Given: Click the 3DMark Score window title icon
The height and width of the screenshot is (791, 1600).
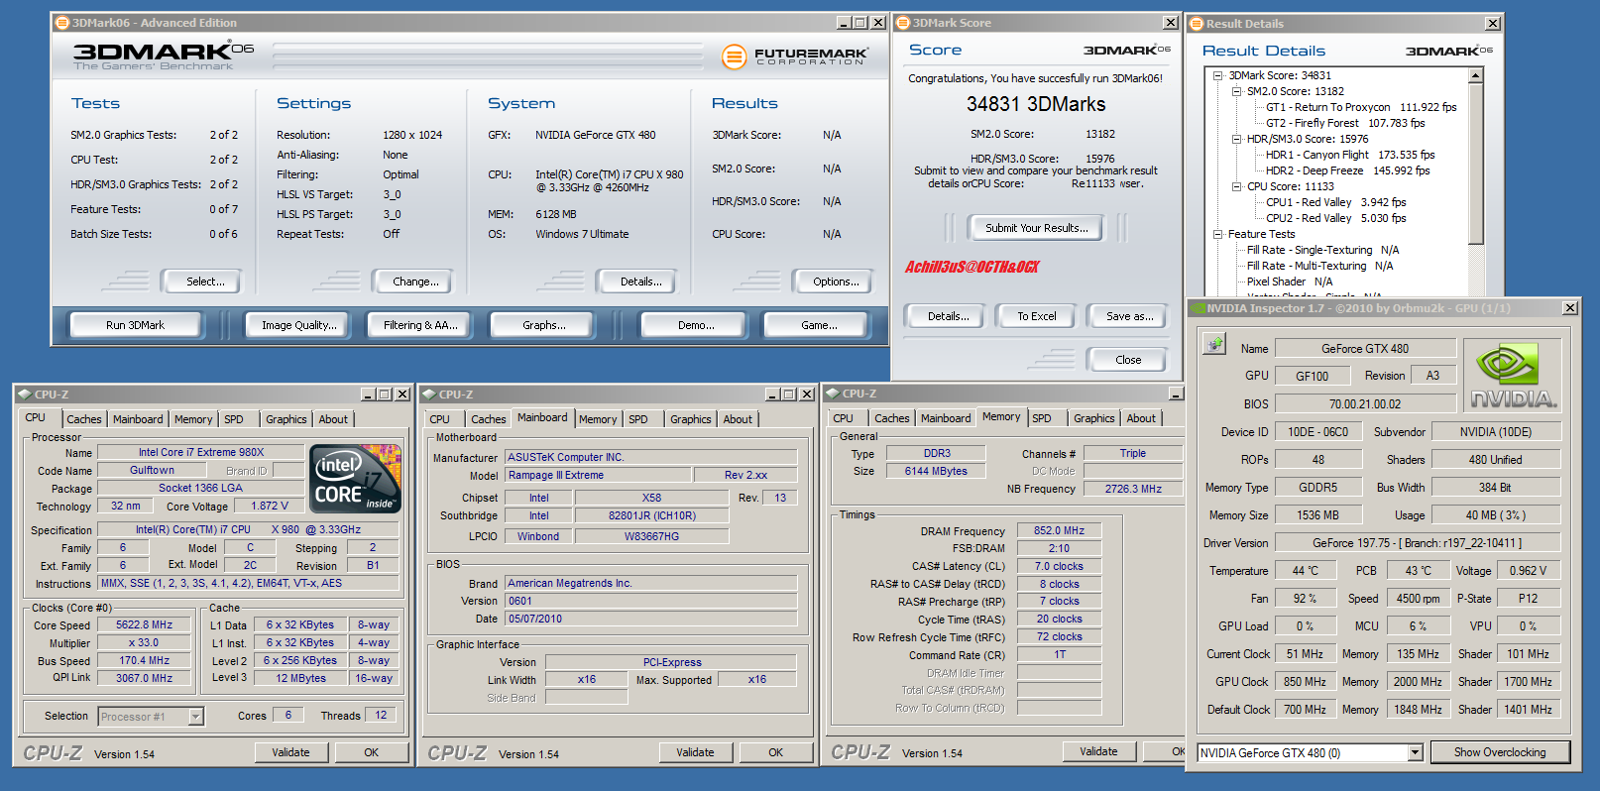Looking at the screenshot, I should [903, 22].
